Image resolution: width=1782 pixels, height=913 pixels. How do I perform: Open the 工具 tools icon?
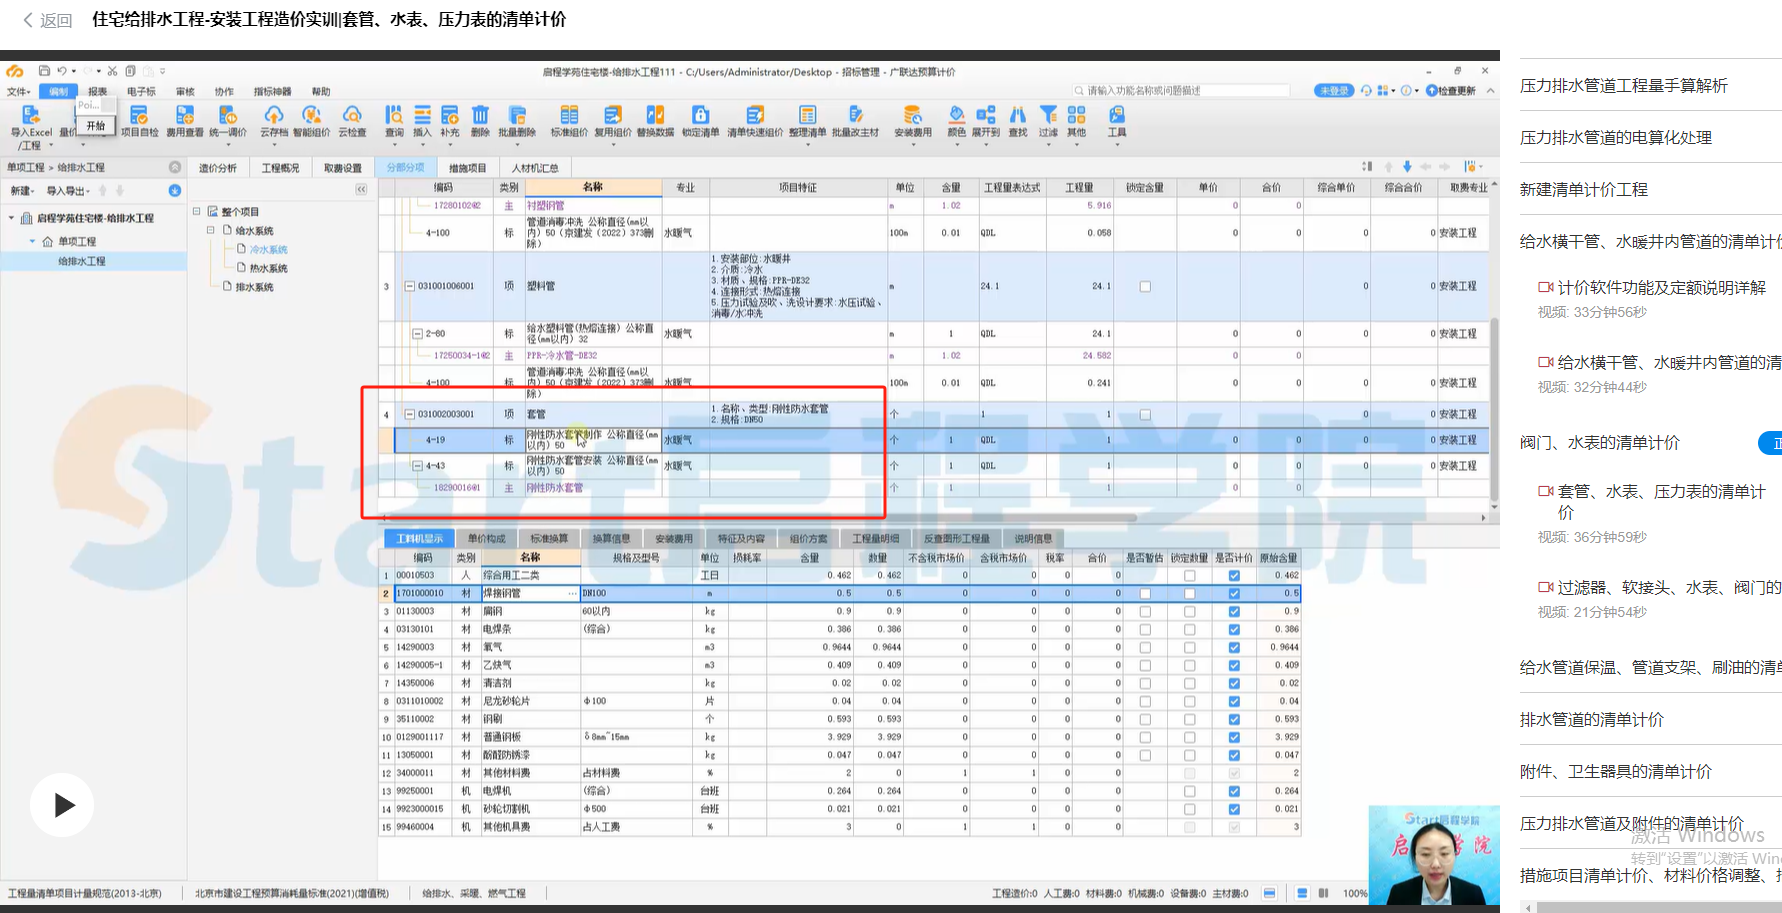[1117, 121]
